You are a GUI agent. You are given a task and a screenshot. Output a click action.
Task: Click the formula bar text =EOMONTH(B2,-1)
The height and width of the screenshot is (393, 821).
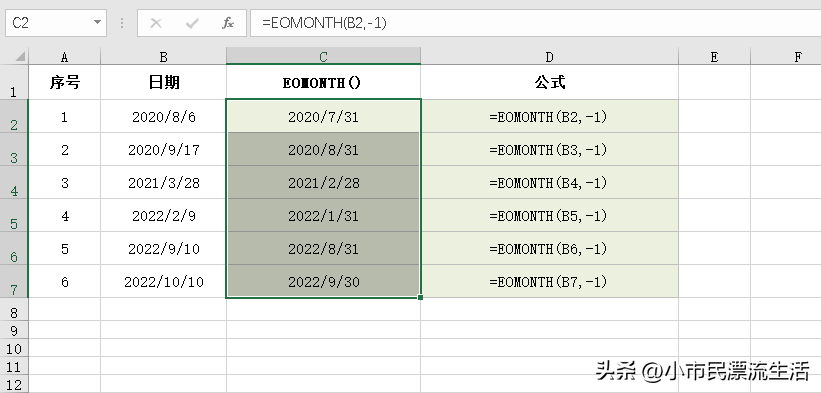click(324, 23)
